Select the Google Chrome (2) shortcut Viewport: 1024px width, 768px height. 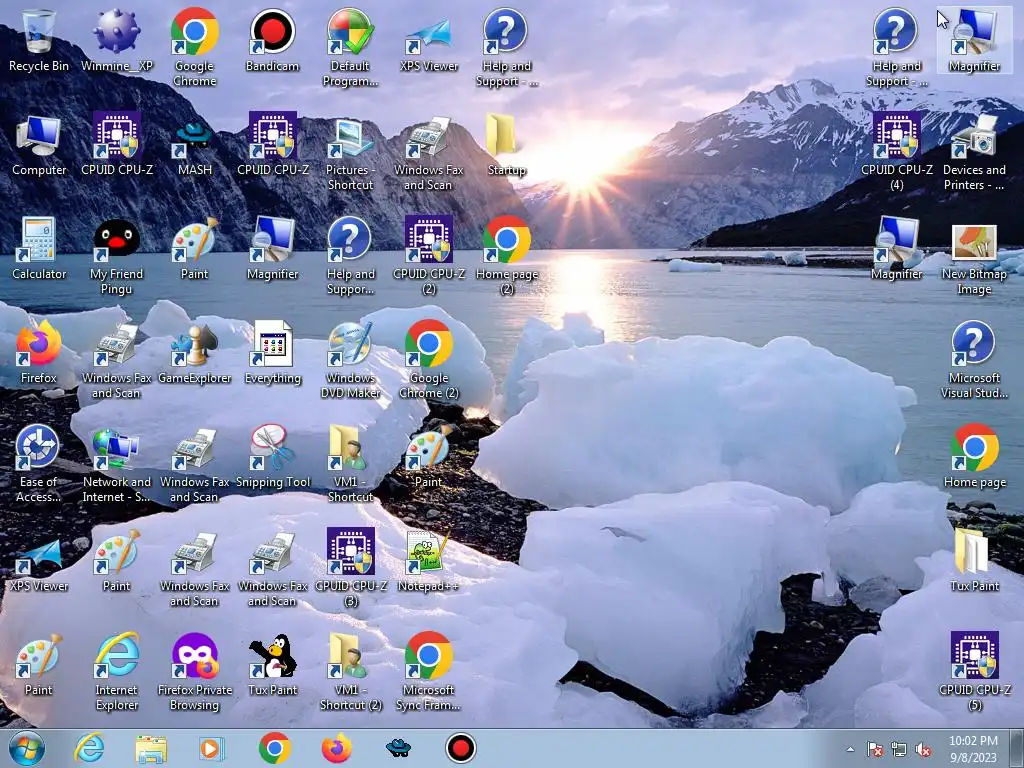point(429,360)
